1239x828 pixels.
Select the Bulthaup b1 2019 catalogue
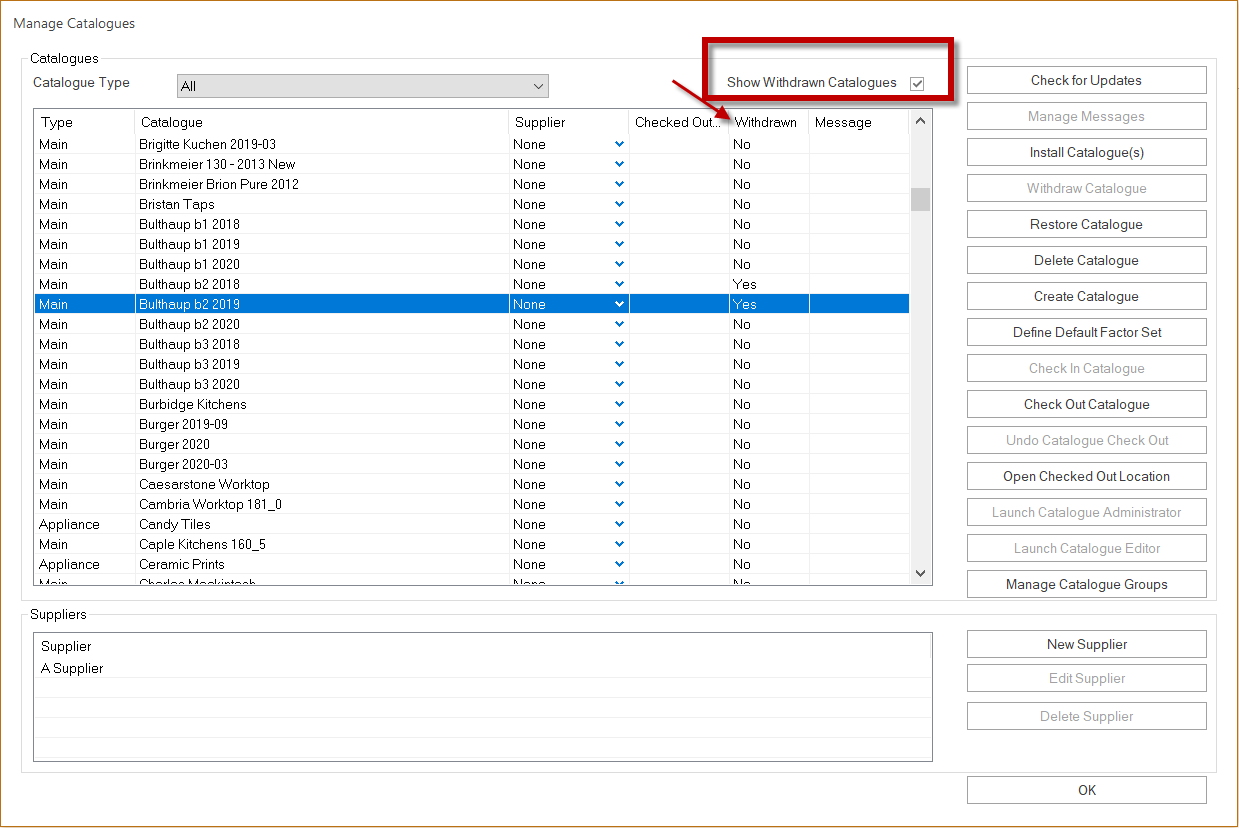(x=472, y=244)
